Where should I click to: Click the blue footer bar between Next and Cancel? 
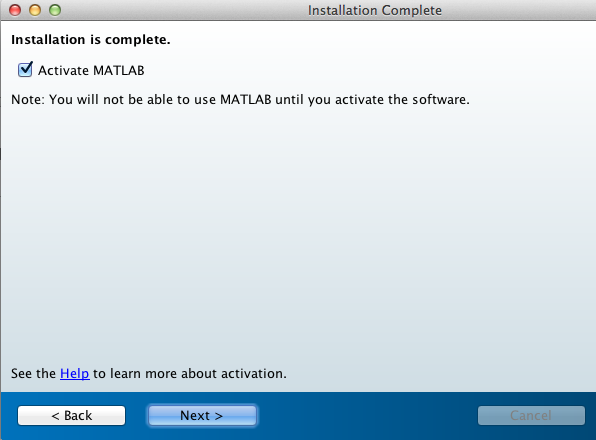(367, 416)
